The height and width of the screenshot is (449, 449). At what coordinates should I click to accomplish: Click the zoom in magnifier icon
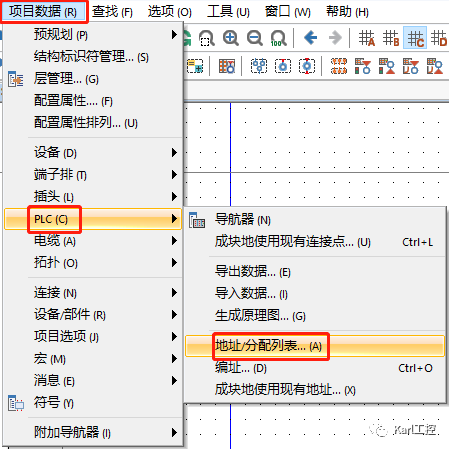231,38
